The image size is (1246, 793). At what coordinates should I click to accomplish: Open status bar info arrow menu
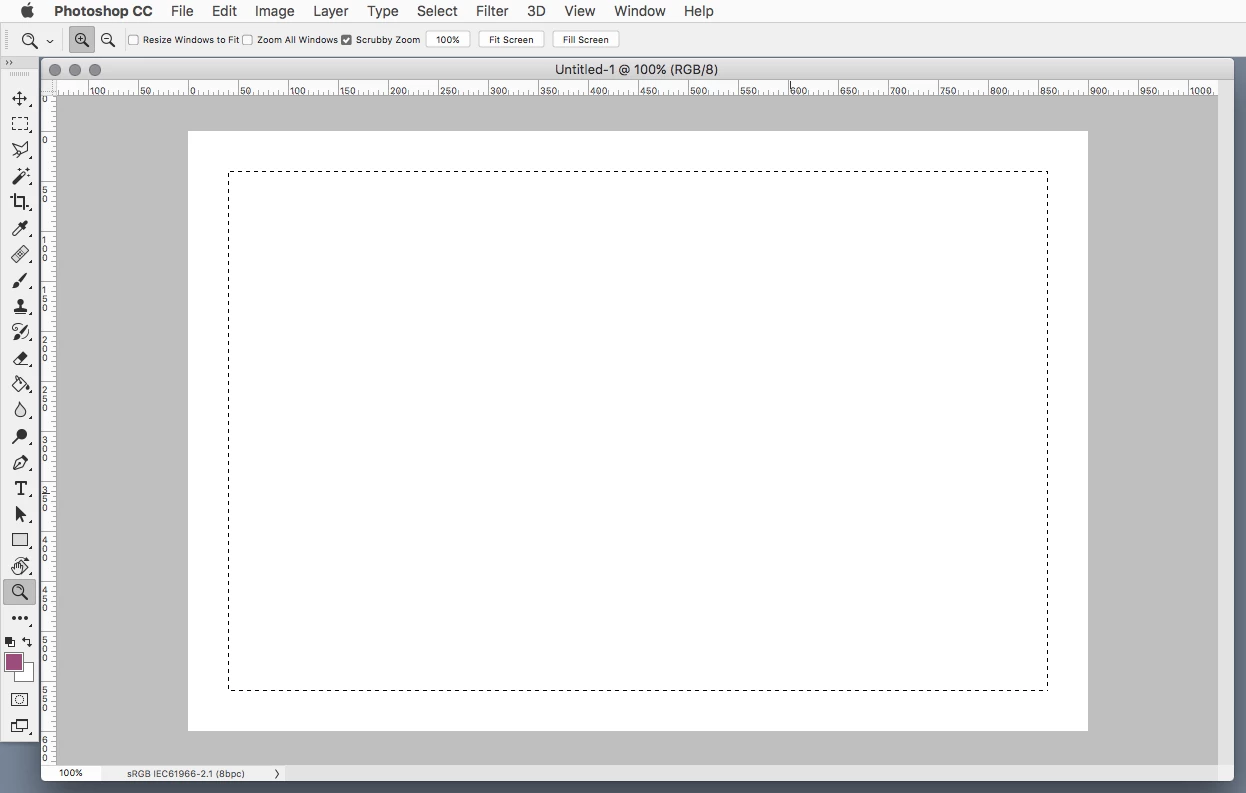277,773
